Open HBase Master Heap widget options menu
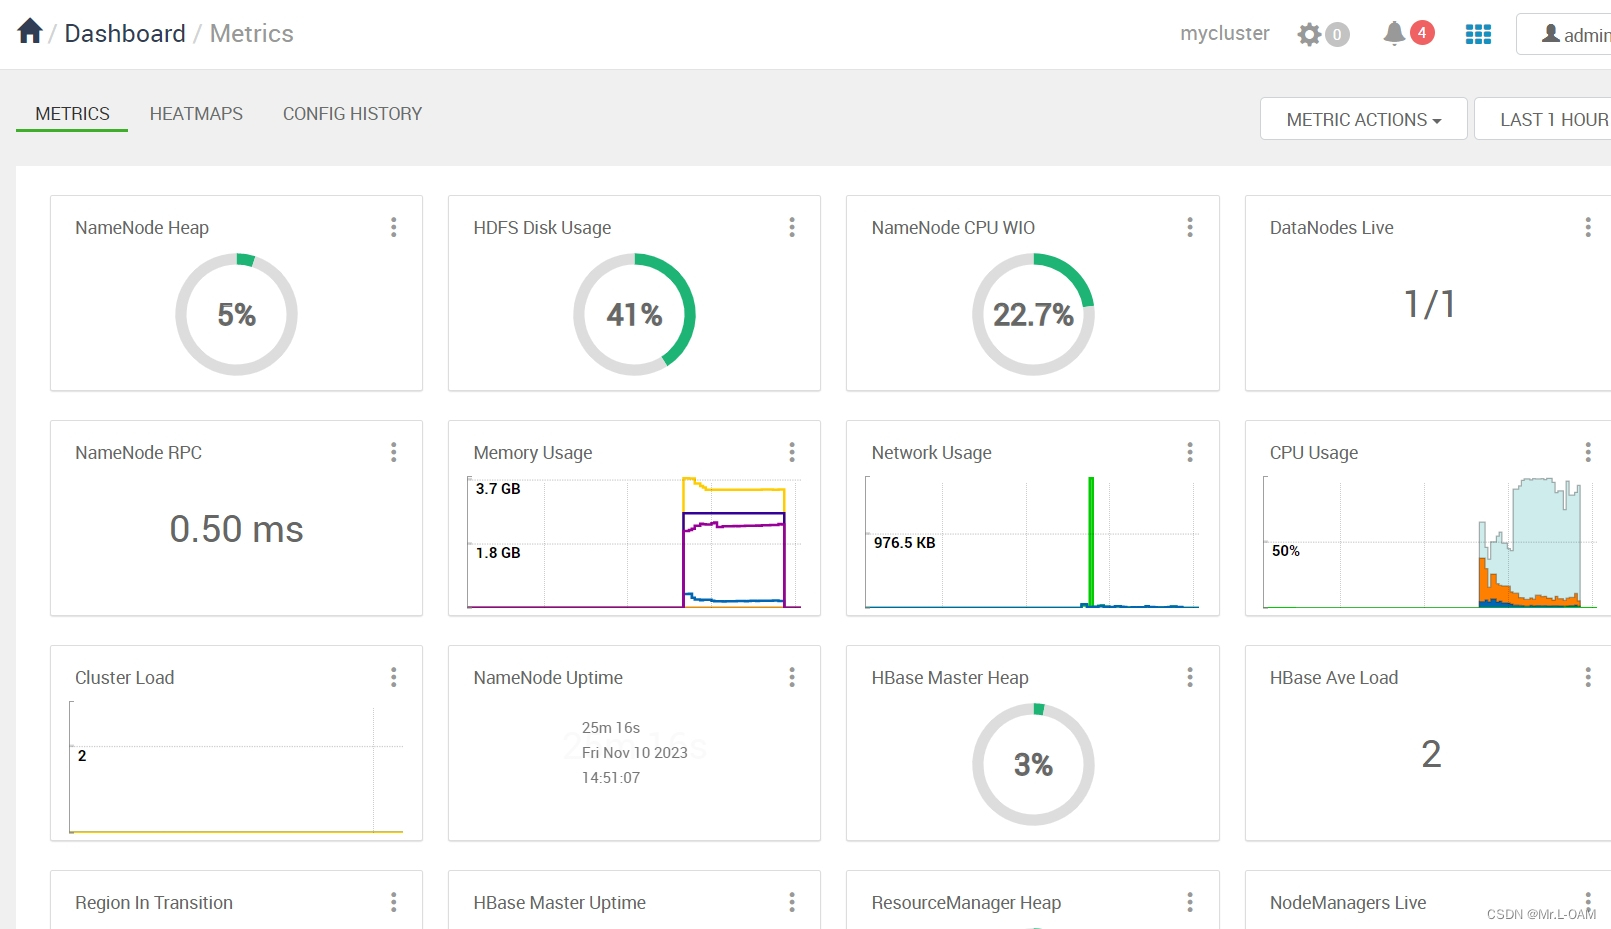 coord(1190,677)
